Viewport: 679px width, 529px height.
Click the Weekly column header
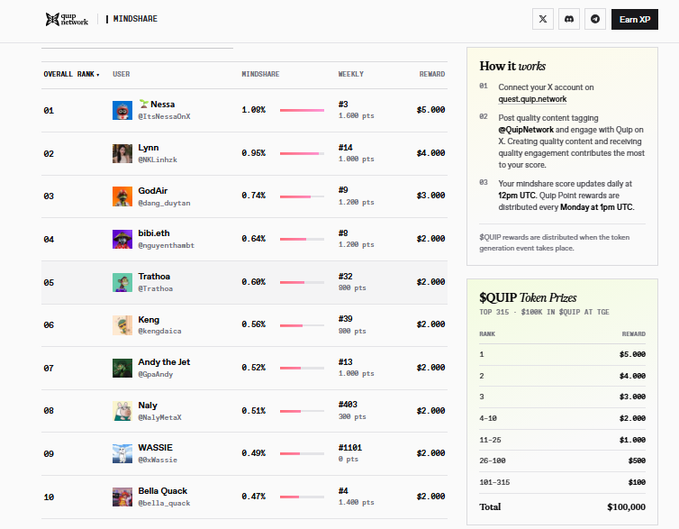[x=351, y=74]
